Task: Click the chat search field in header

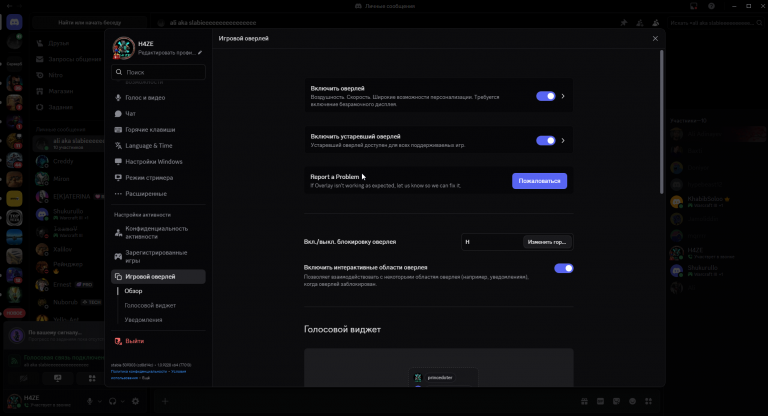Action: 716,23
